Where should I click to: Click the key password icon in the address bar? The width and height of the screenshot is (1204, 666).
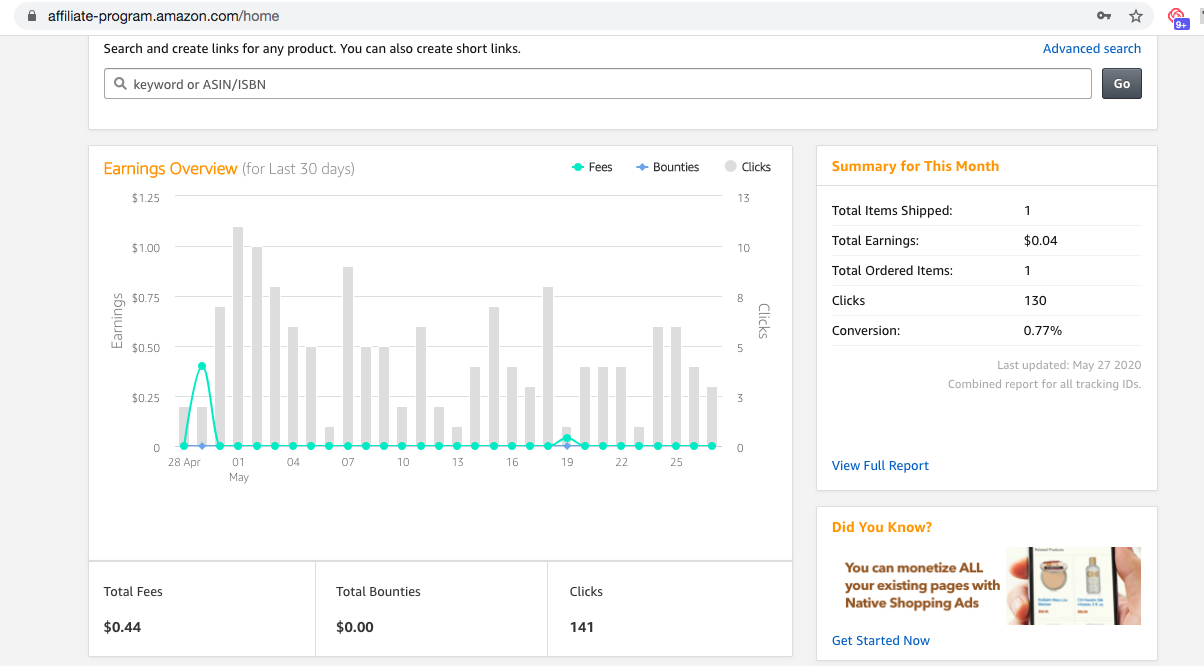point(1104,16)
